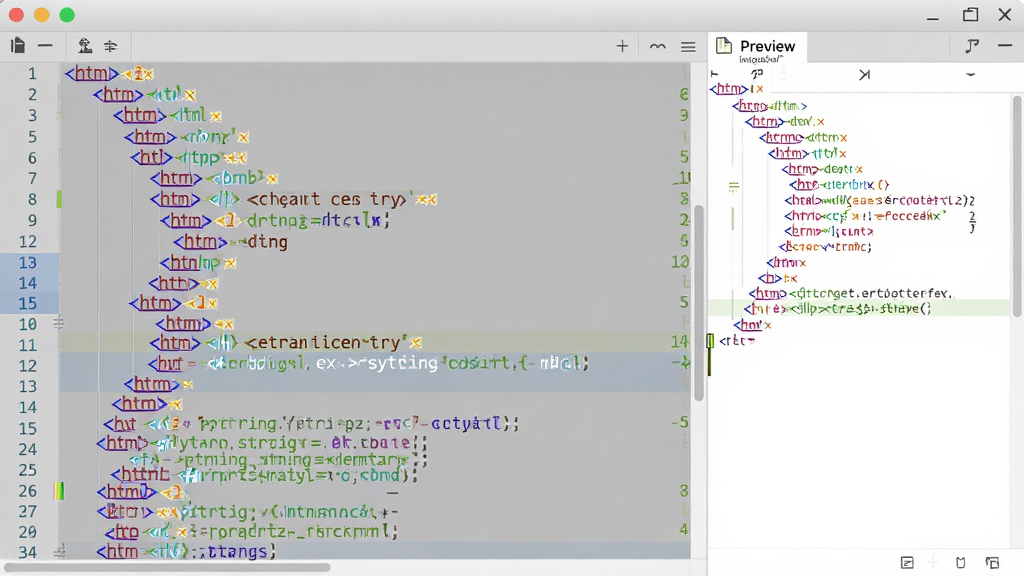Click the editor's vertical scrollbar thumb

pyautogui.click(x=698, y=302)
